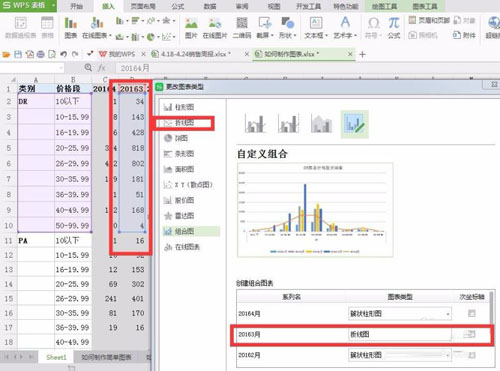Insert a 图片 picture from ribbon
Image resolution: width=500 pixels, height=371 pixels.
point(191,27)
